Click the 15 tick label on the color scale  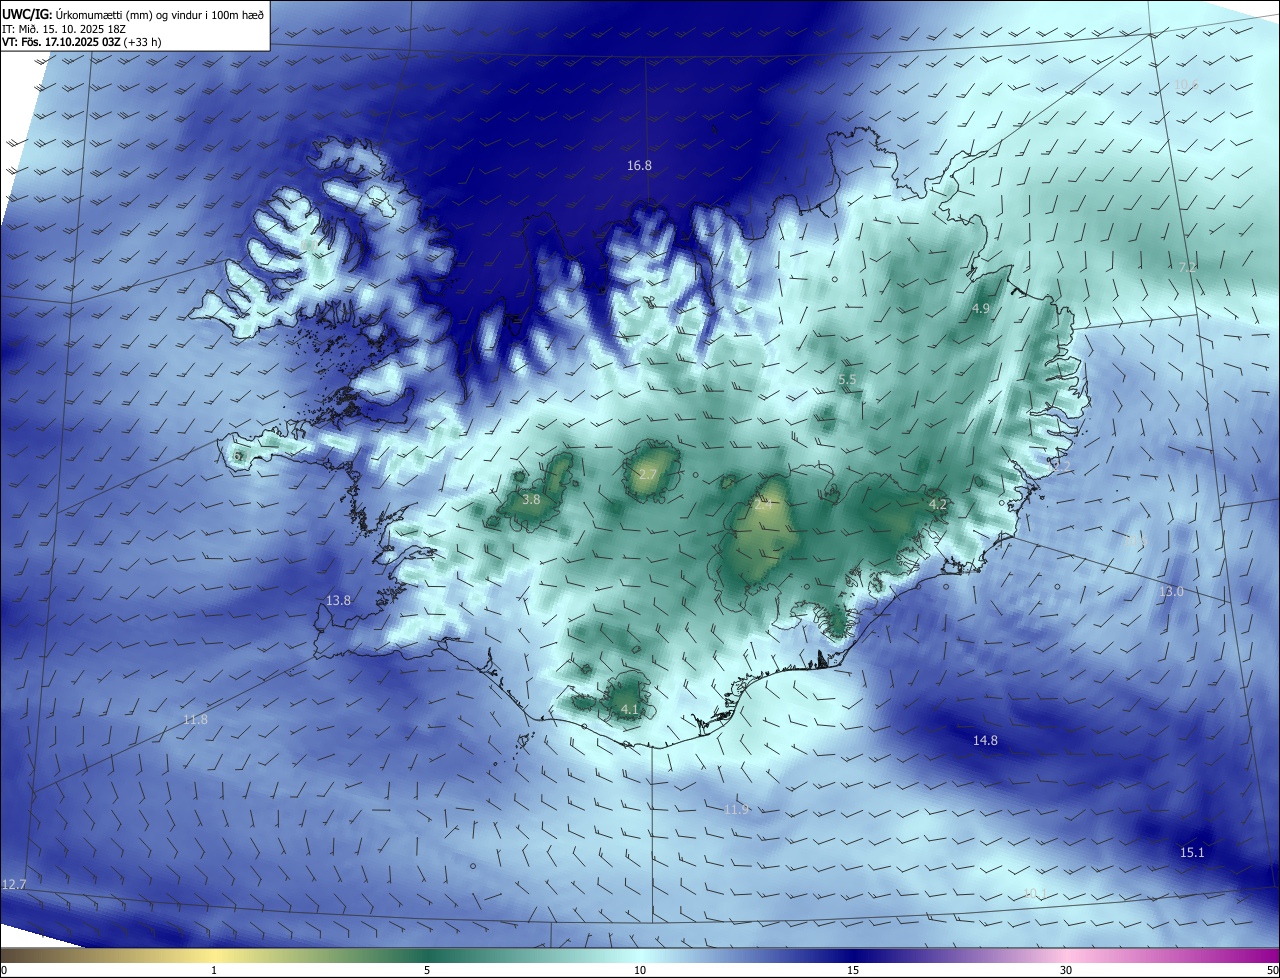click(x=853, y=970)
